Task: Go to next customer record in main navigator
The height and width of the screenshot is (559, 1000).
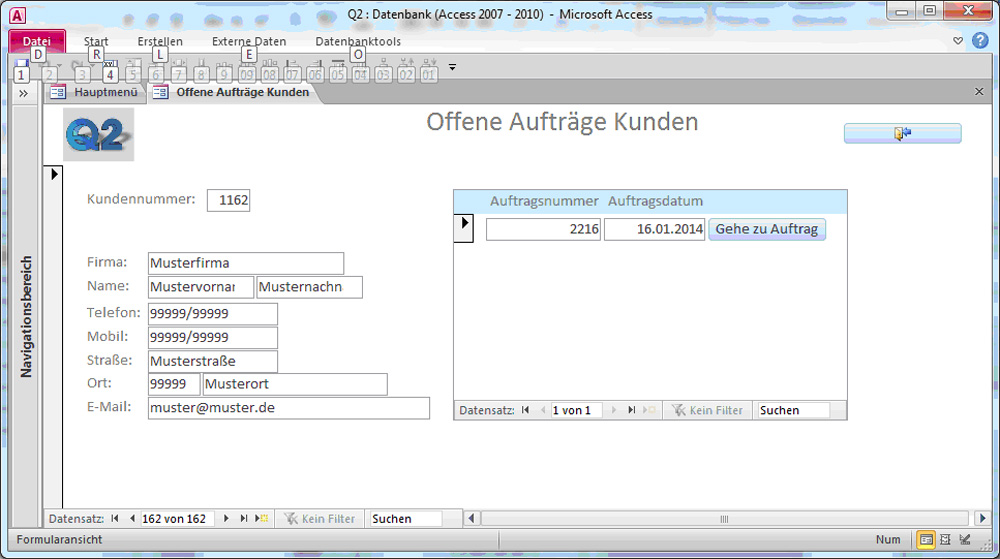Action: pyautogui.click(x=226, y=519)
